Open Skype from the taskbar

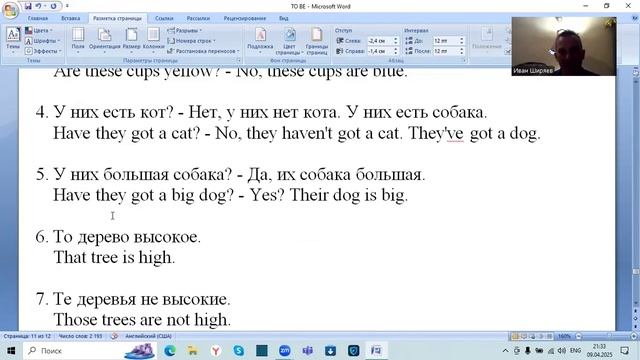point(238,351)
